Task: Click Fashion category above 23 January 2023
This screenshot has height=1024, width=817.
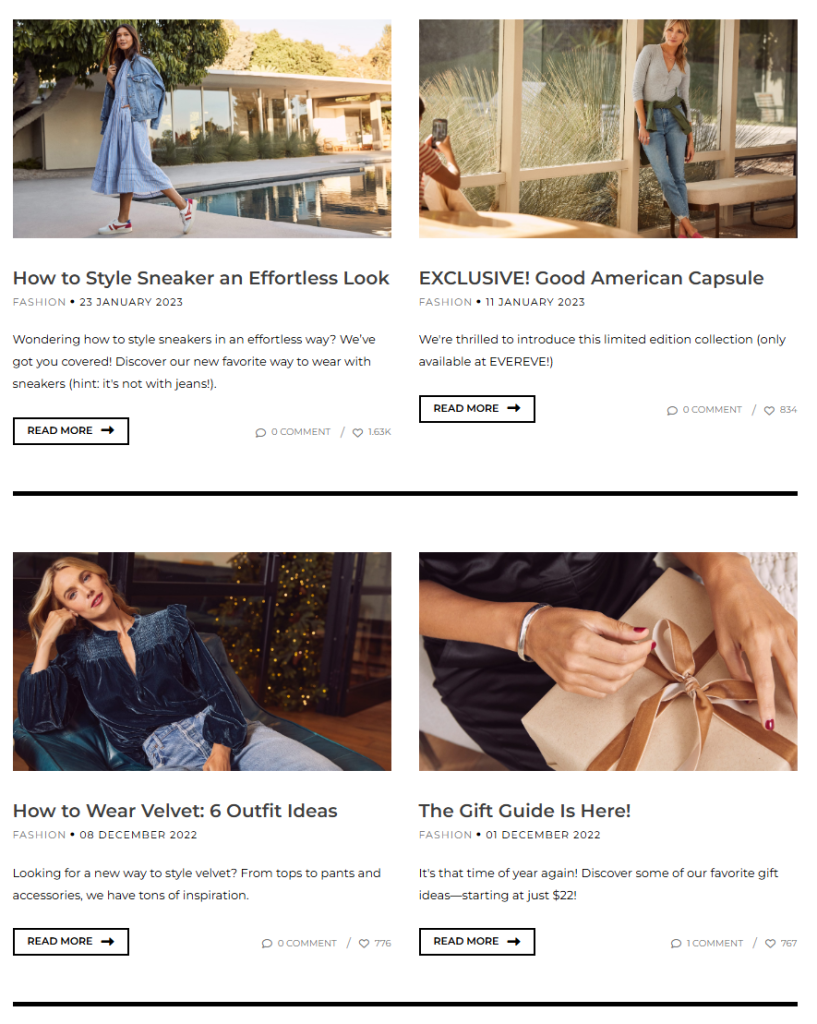Action: tap(39, 302)
